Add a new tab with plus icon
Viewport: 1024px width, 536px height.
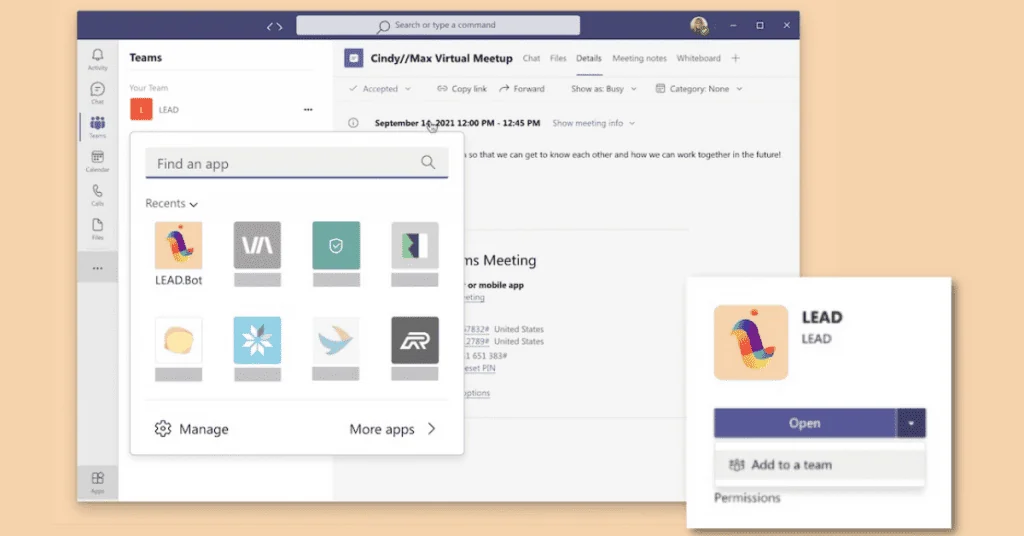click(x=735, y=58)
